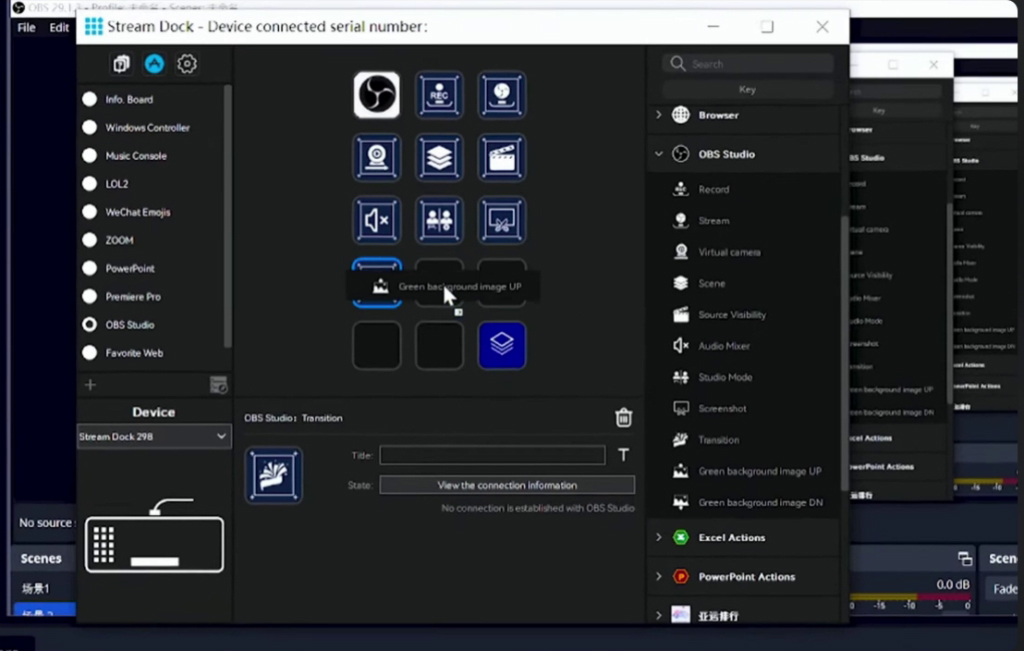The height and width of the screenshot is (651, 1024).
Task: Expand the 亚运排行 category
Action: tap(658, 615)
